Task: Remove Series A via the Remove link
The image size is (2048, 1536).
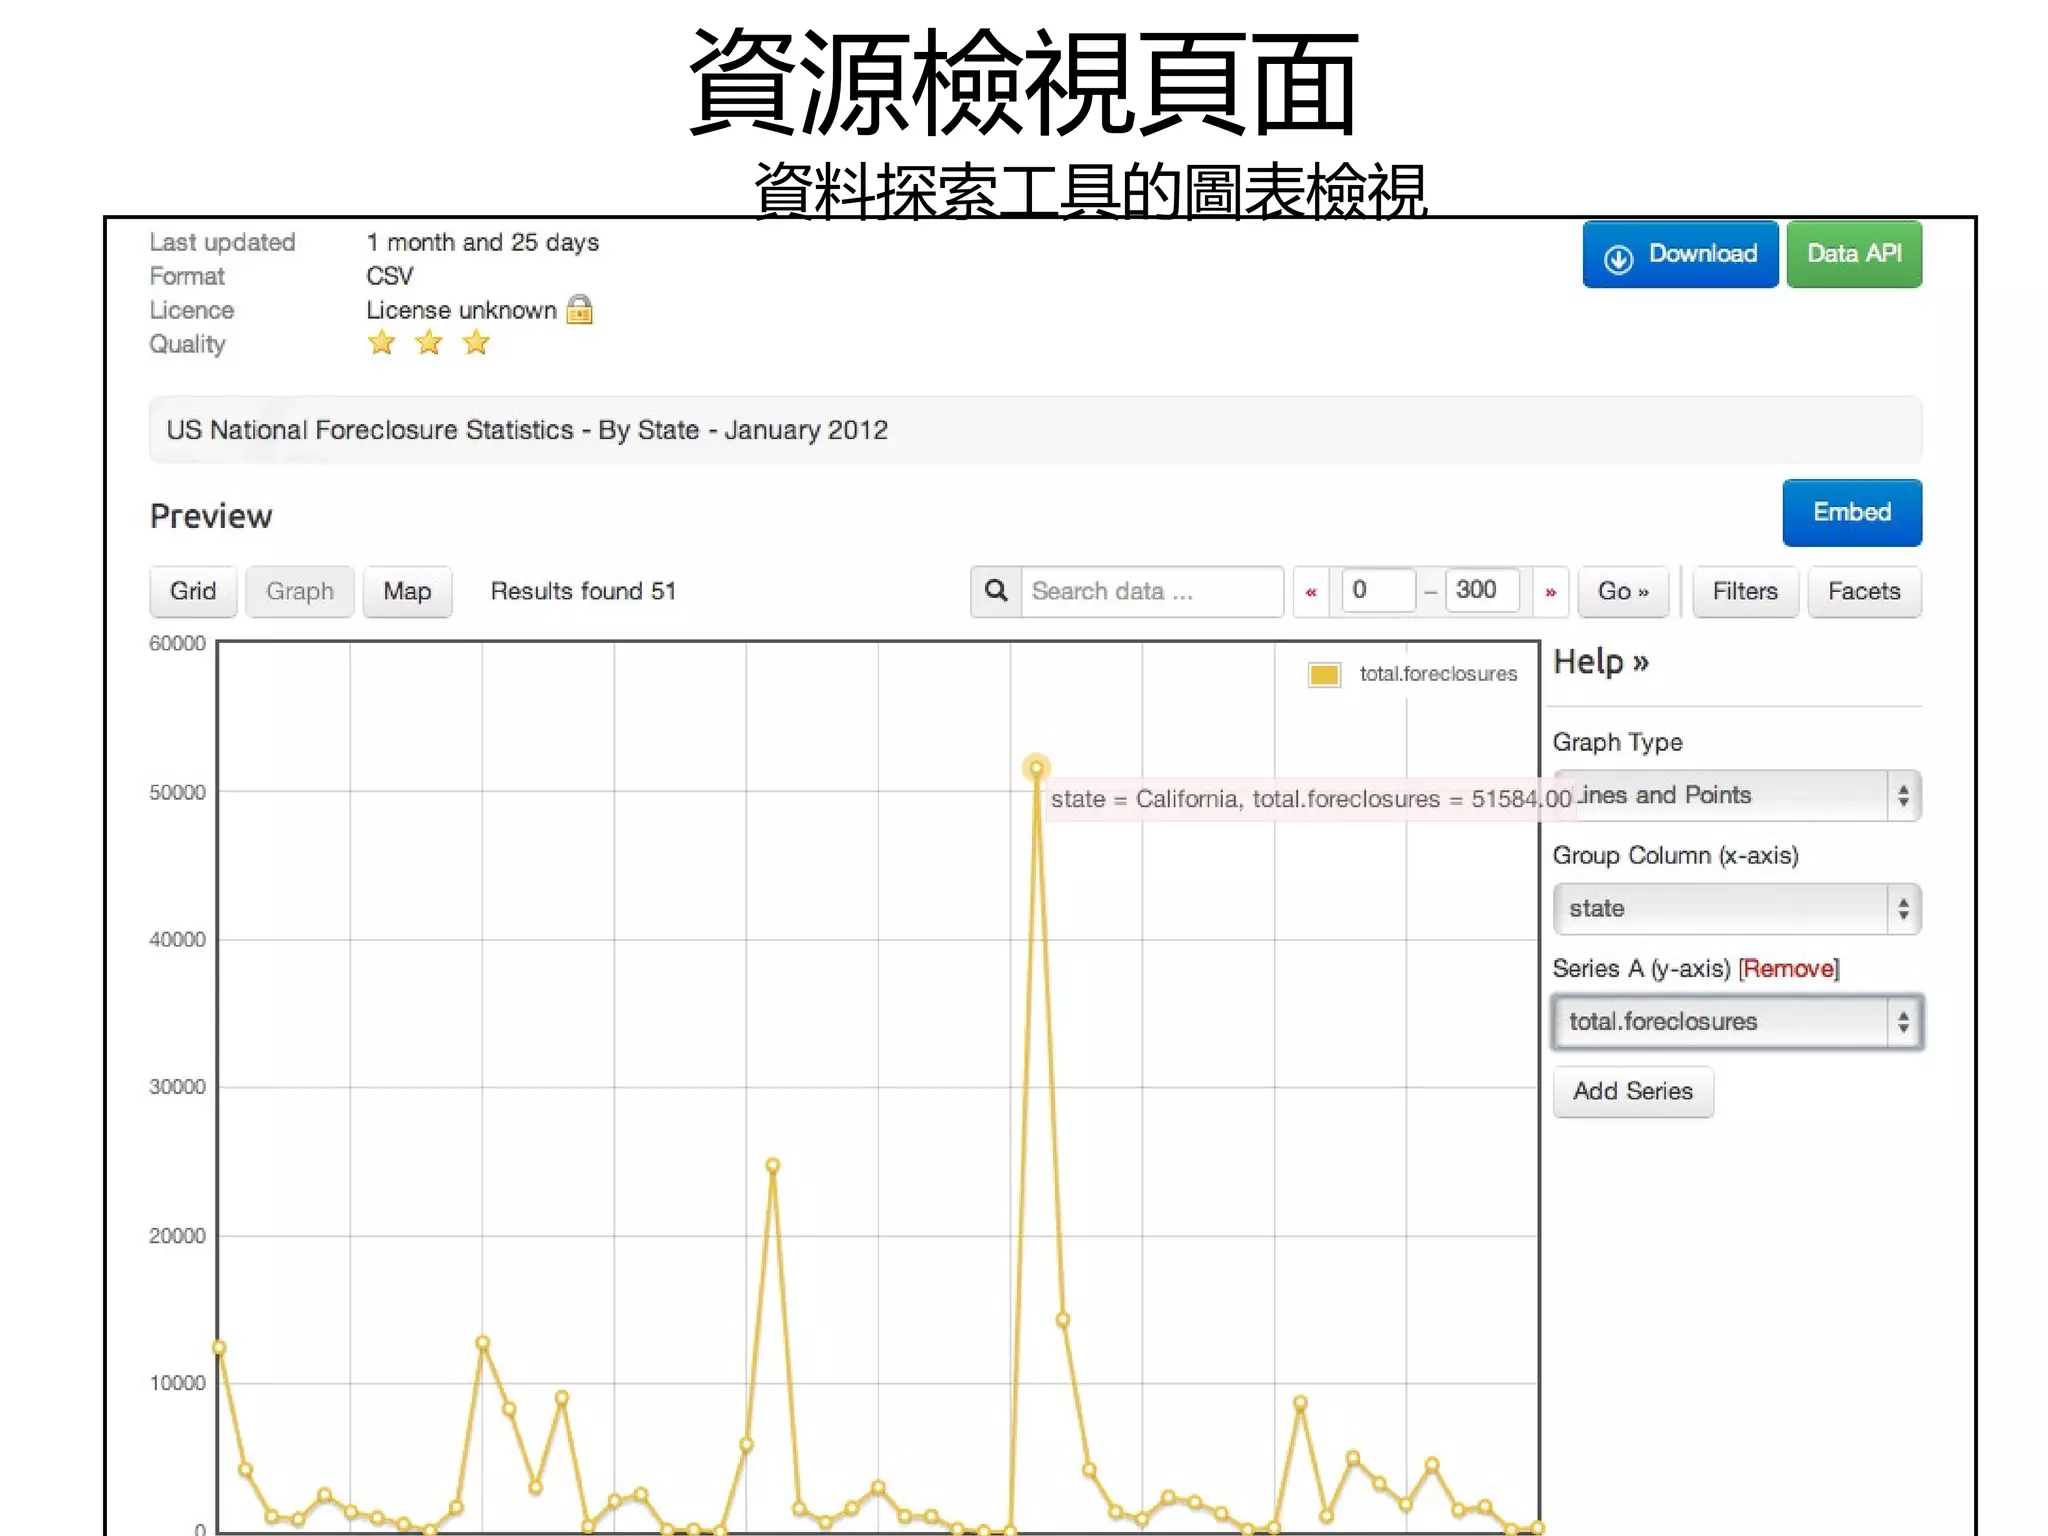Action: [1789, 969]
